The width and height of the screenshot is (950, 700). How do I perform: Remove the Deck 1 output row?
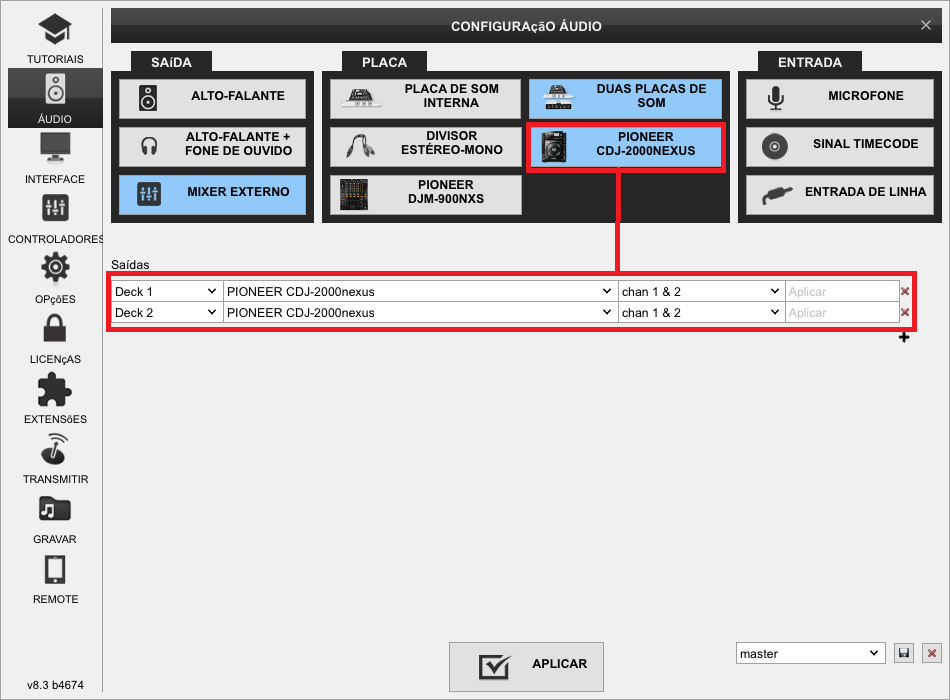[905, 292]
